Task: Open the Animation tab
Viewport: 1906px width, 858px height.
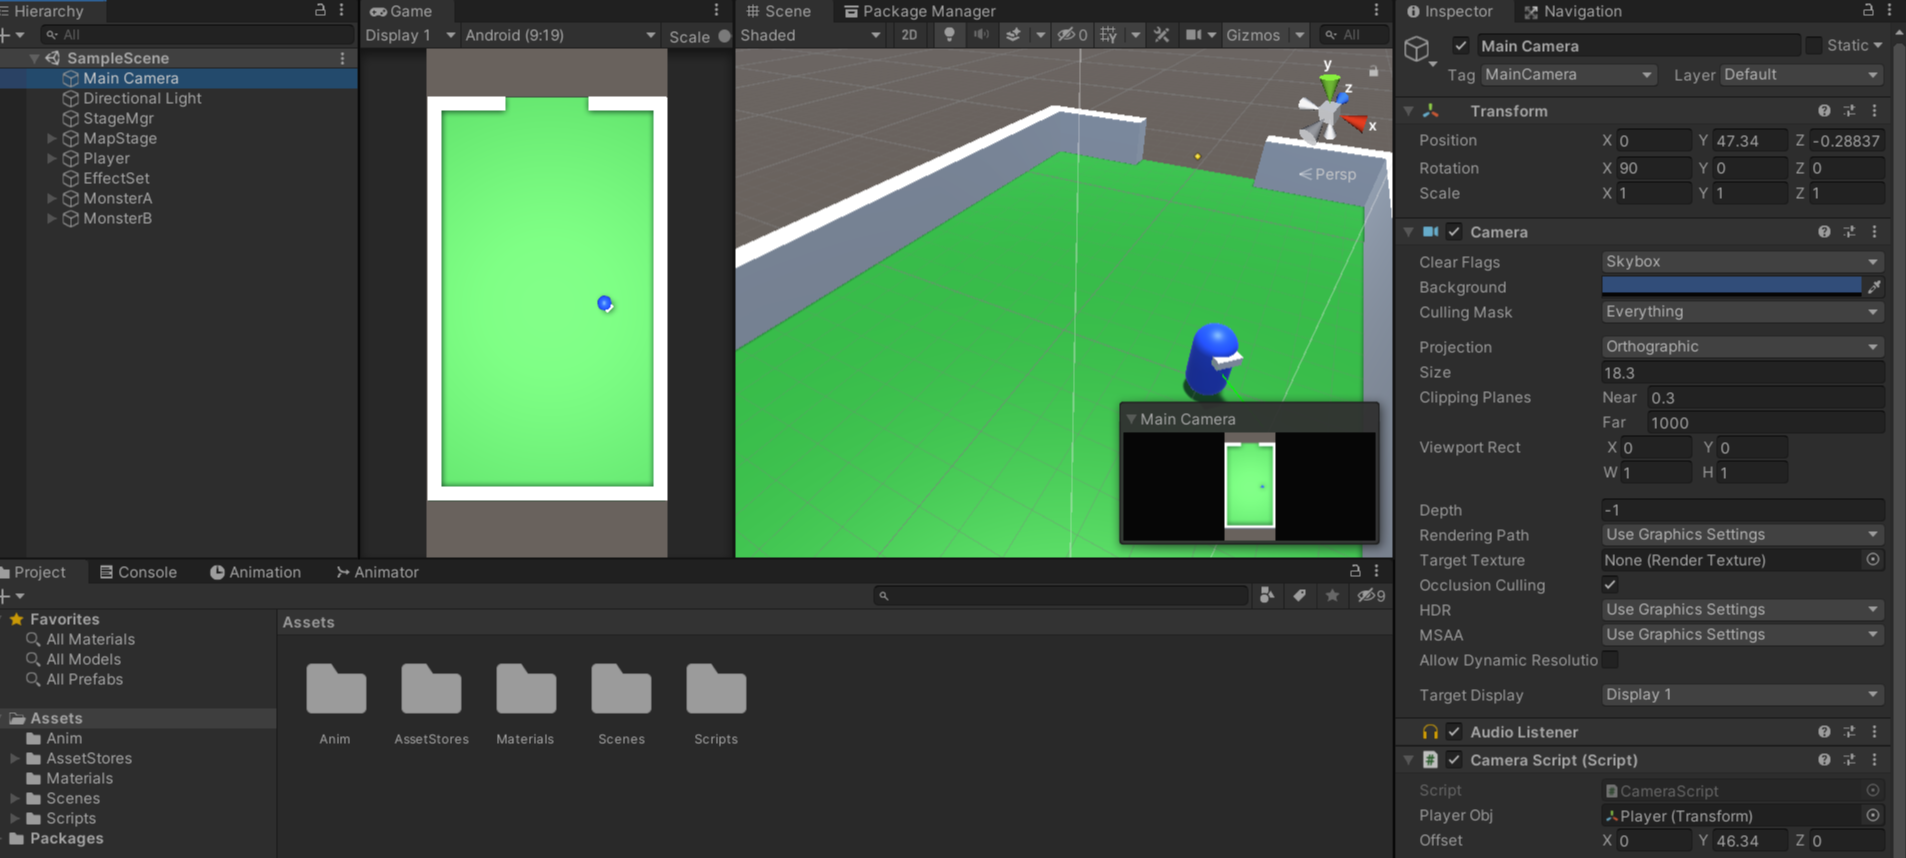Action: 255,572
